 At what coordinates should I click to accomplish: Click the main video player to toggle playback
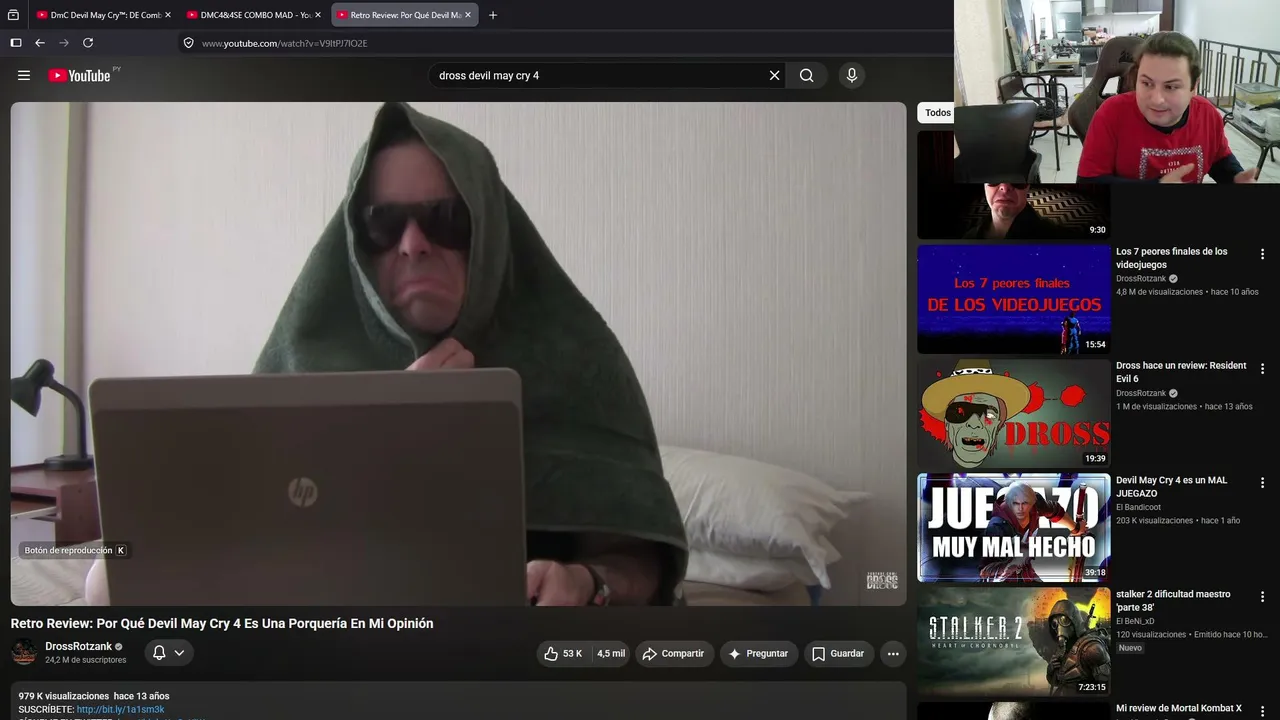(458, 354)
